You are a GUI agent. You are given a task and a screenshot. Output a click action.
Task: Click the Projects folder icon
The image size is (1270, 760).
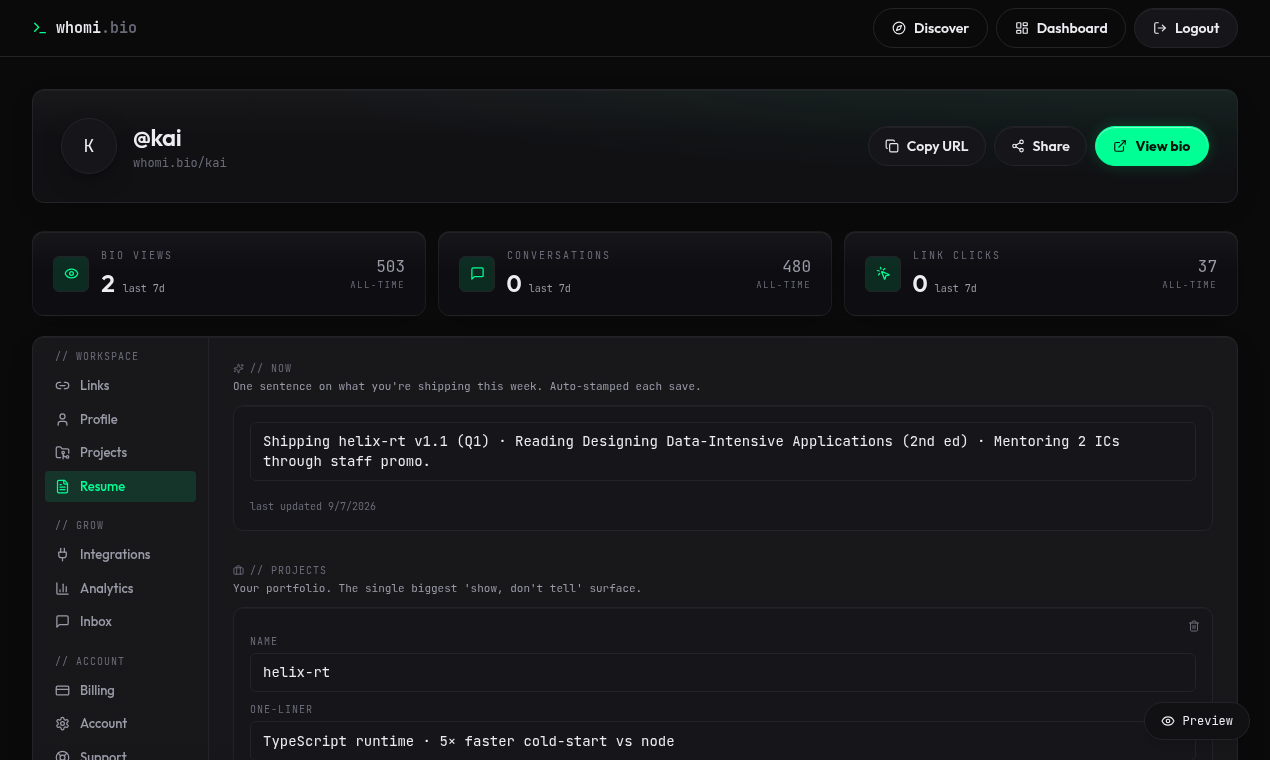coord(62,452)
